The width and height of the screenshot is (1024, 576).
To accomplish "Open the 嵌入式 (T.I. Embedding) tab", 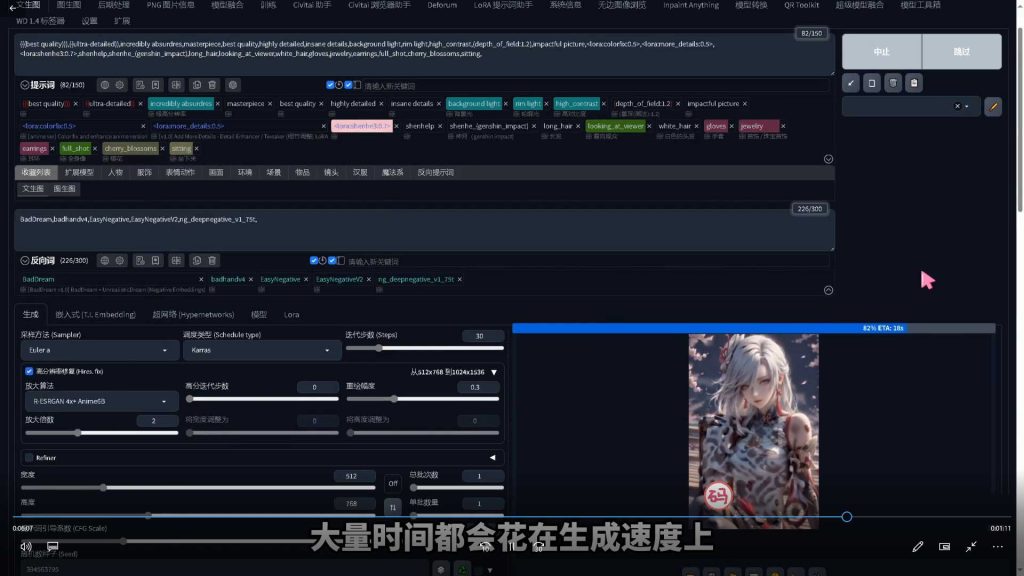I will pyautogui.click(x=95, y=315).
